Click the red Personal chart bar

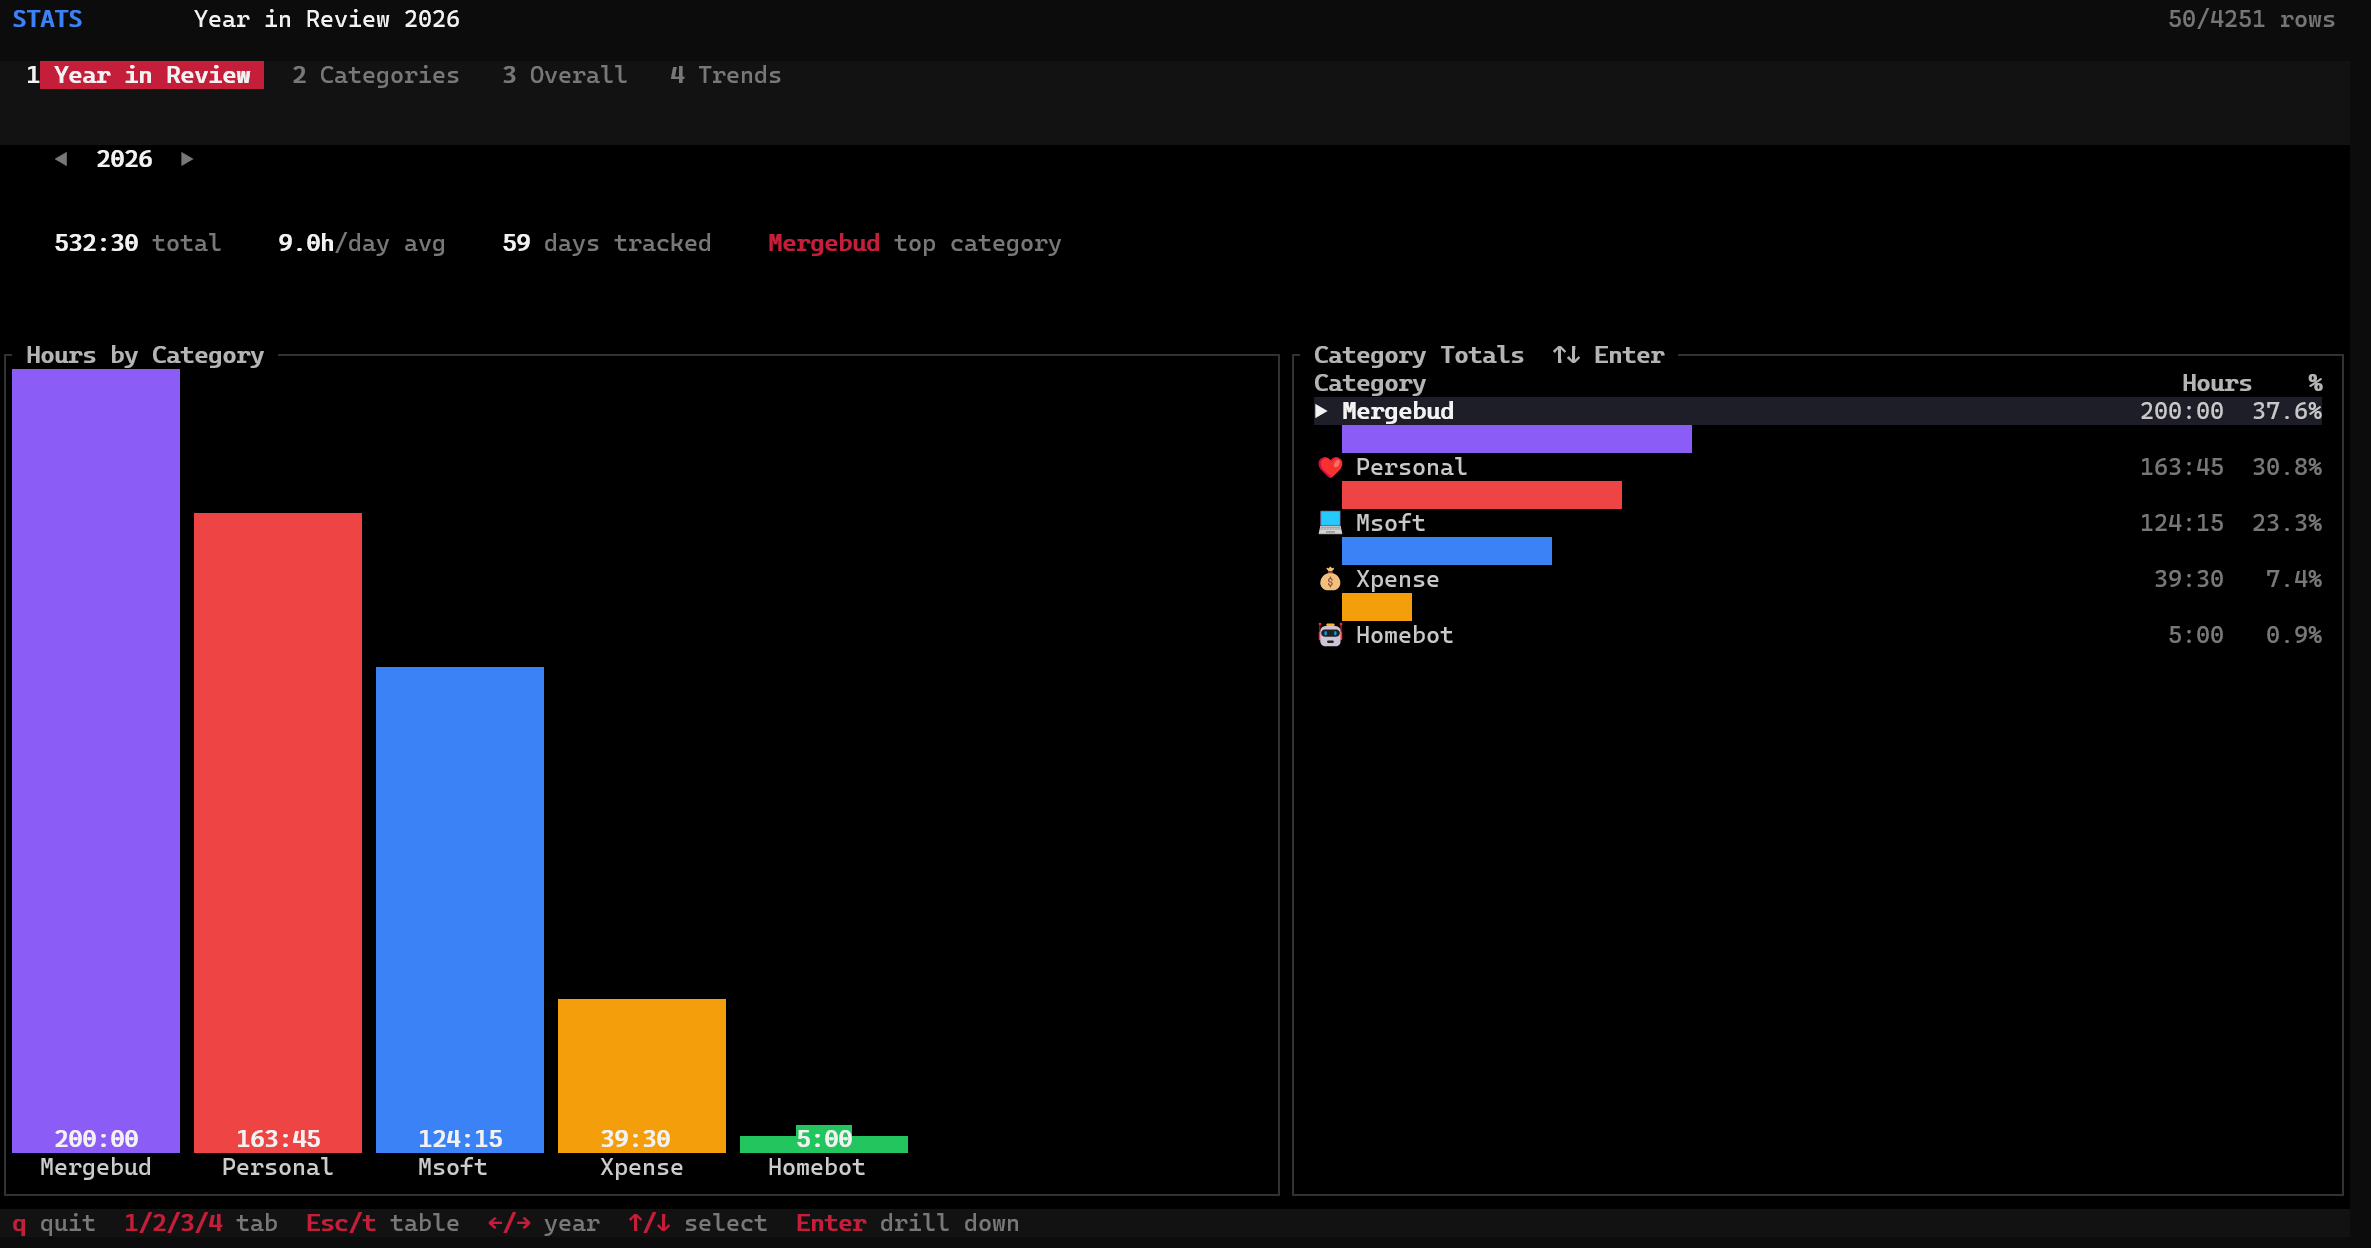pyautogui.click(x=278, y=833)
